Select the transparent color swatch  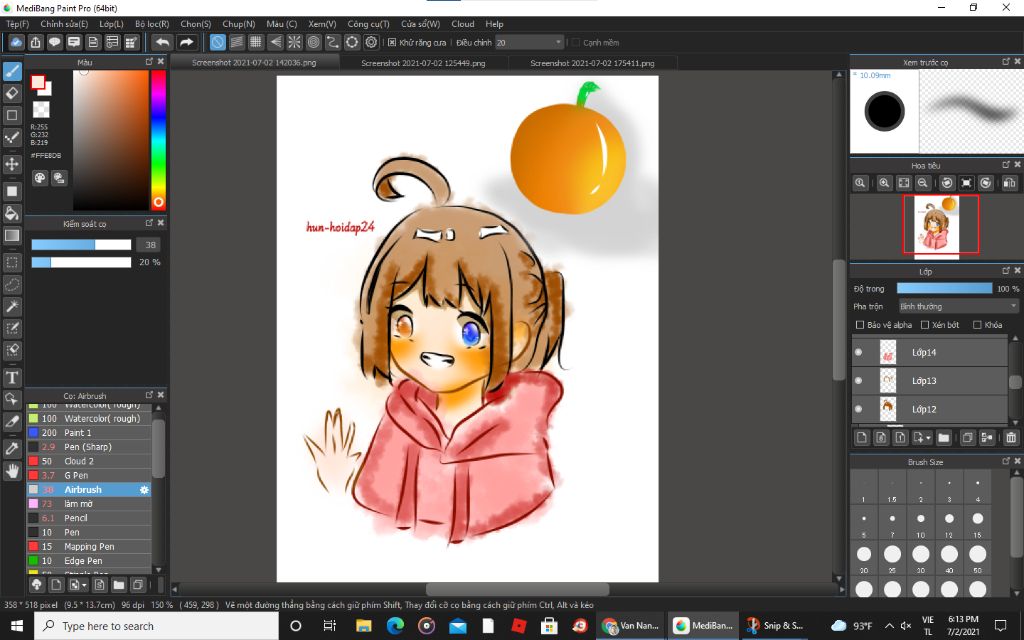click(x=41, y=109)
